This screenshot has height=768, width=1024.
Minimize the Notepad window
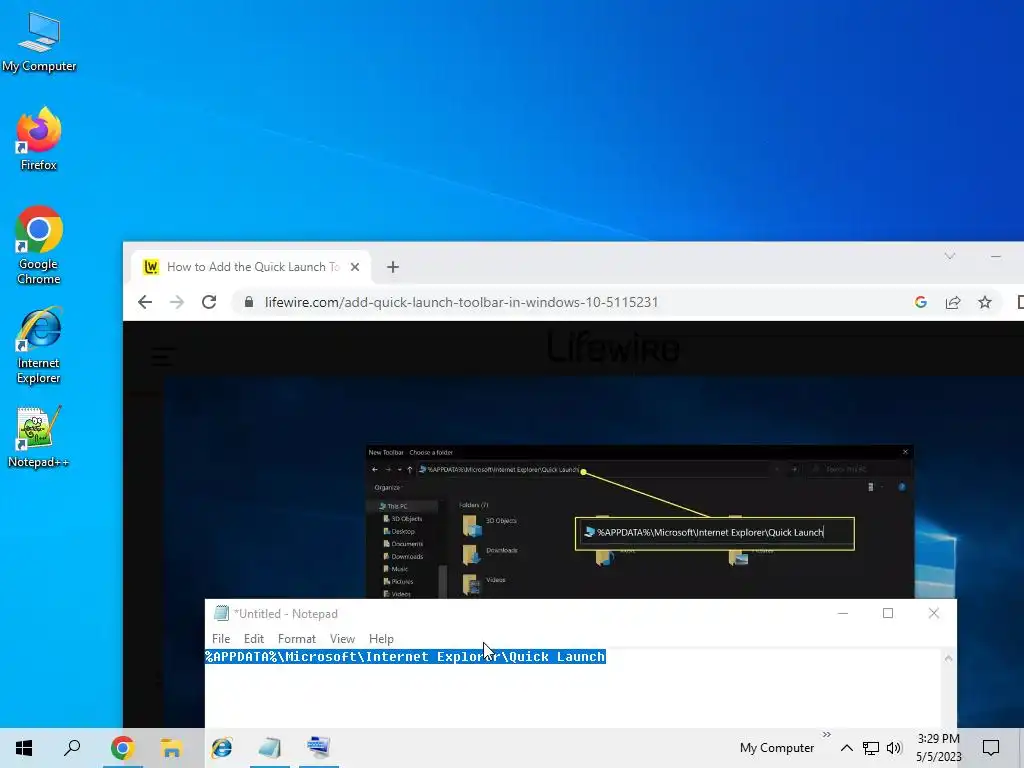[x=842, y=613]
